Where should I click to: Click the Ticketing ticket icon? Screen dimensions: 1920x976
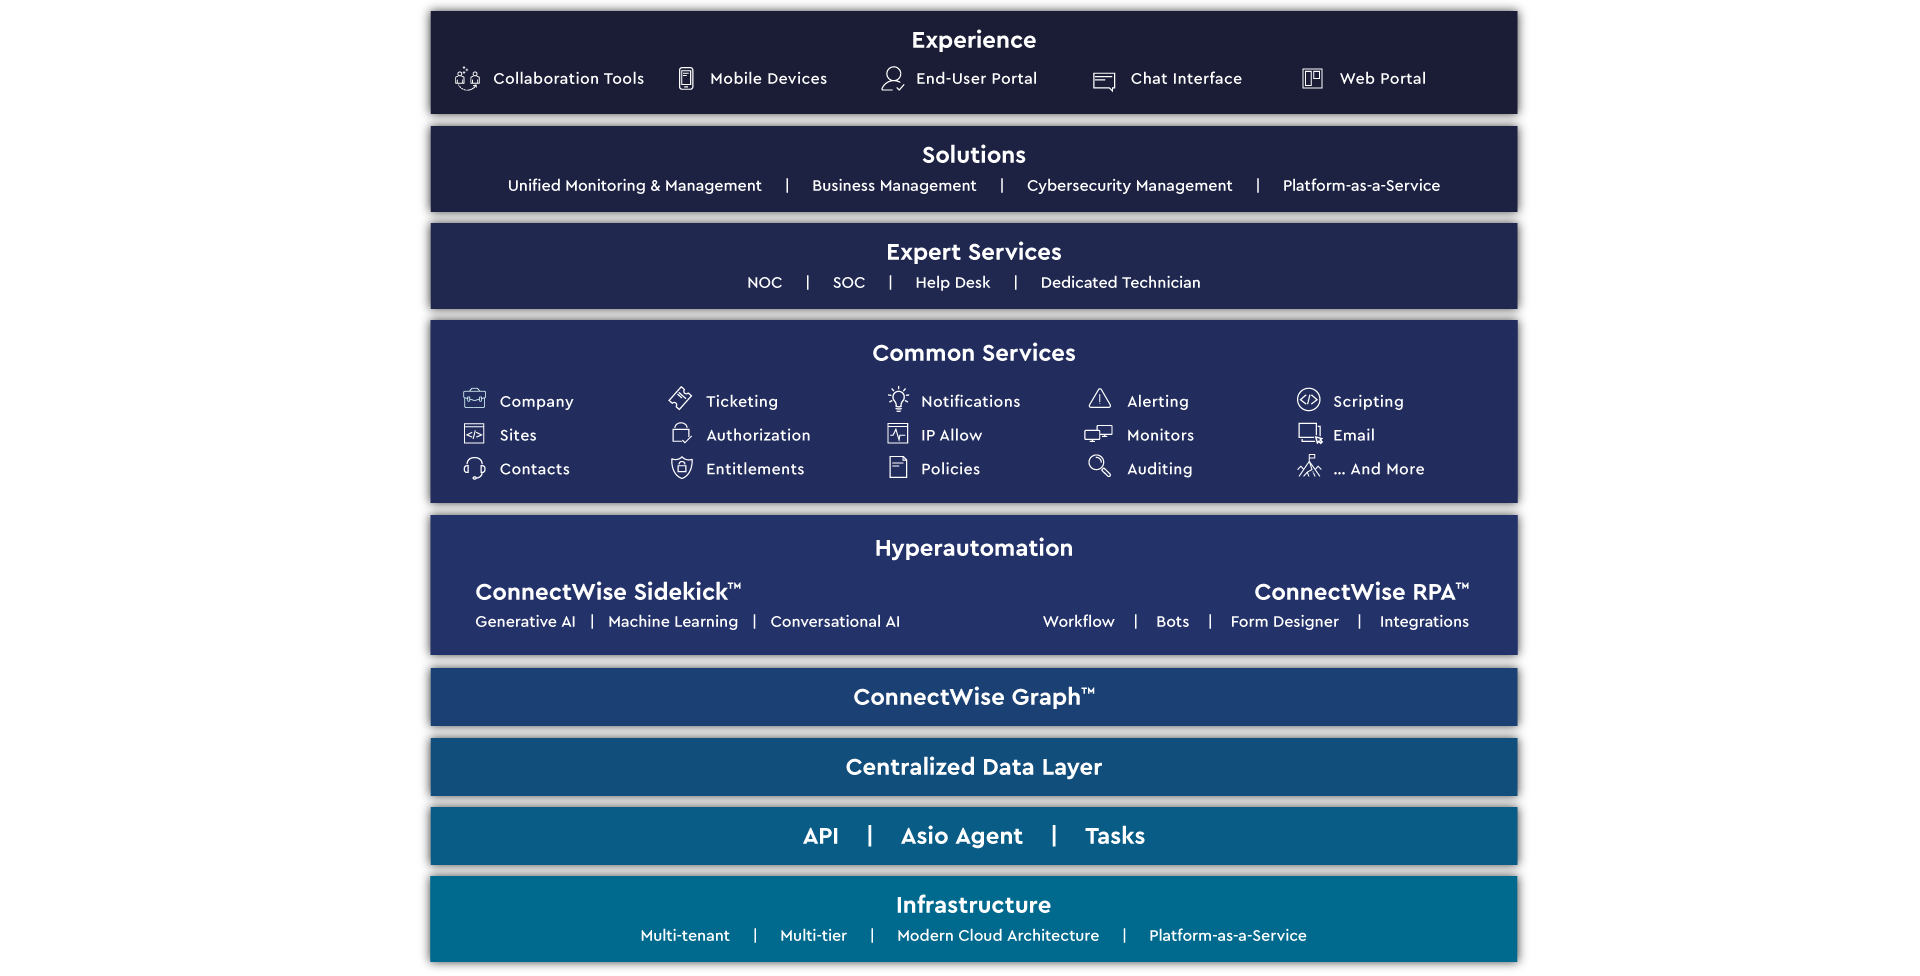coord(681,398)
